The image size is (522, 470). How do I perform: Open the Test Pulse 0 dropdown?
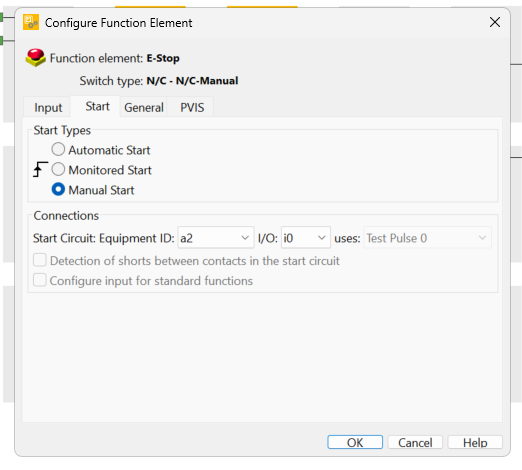[427, 238]
